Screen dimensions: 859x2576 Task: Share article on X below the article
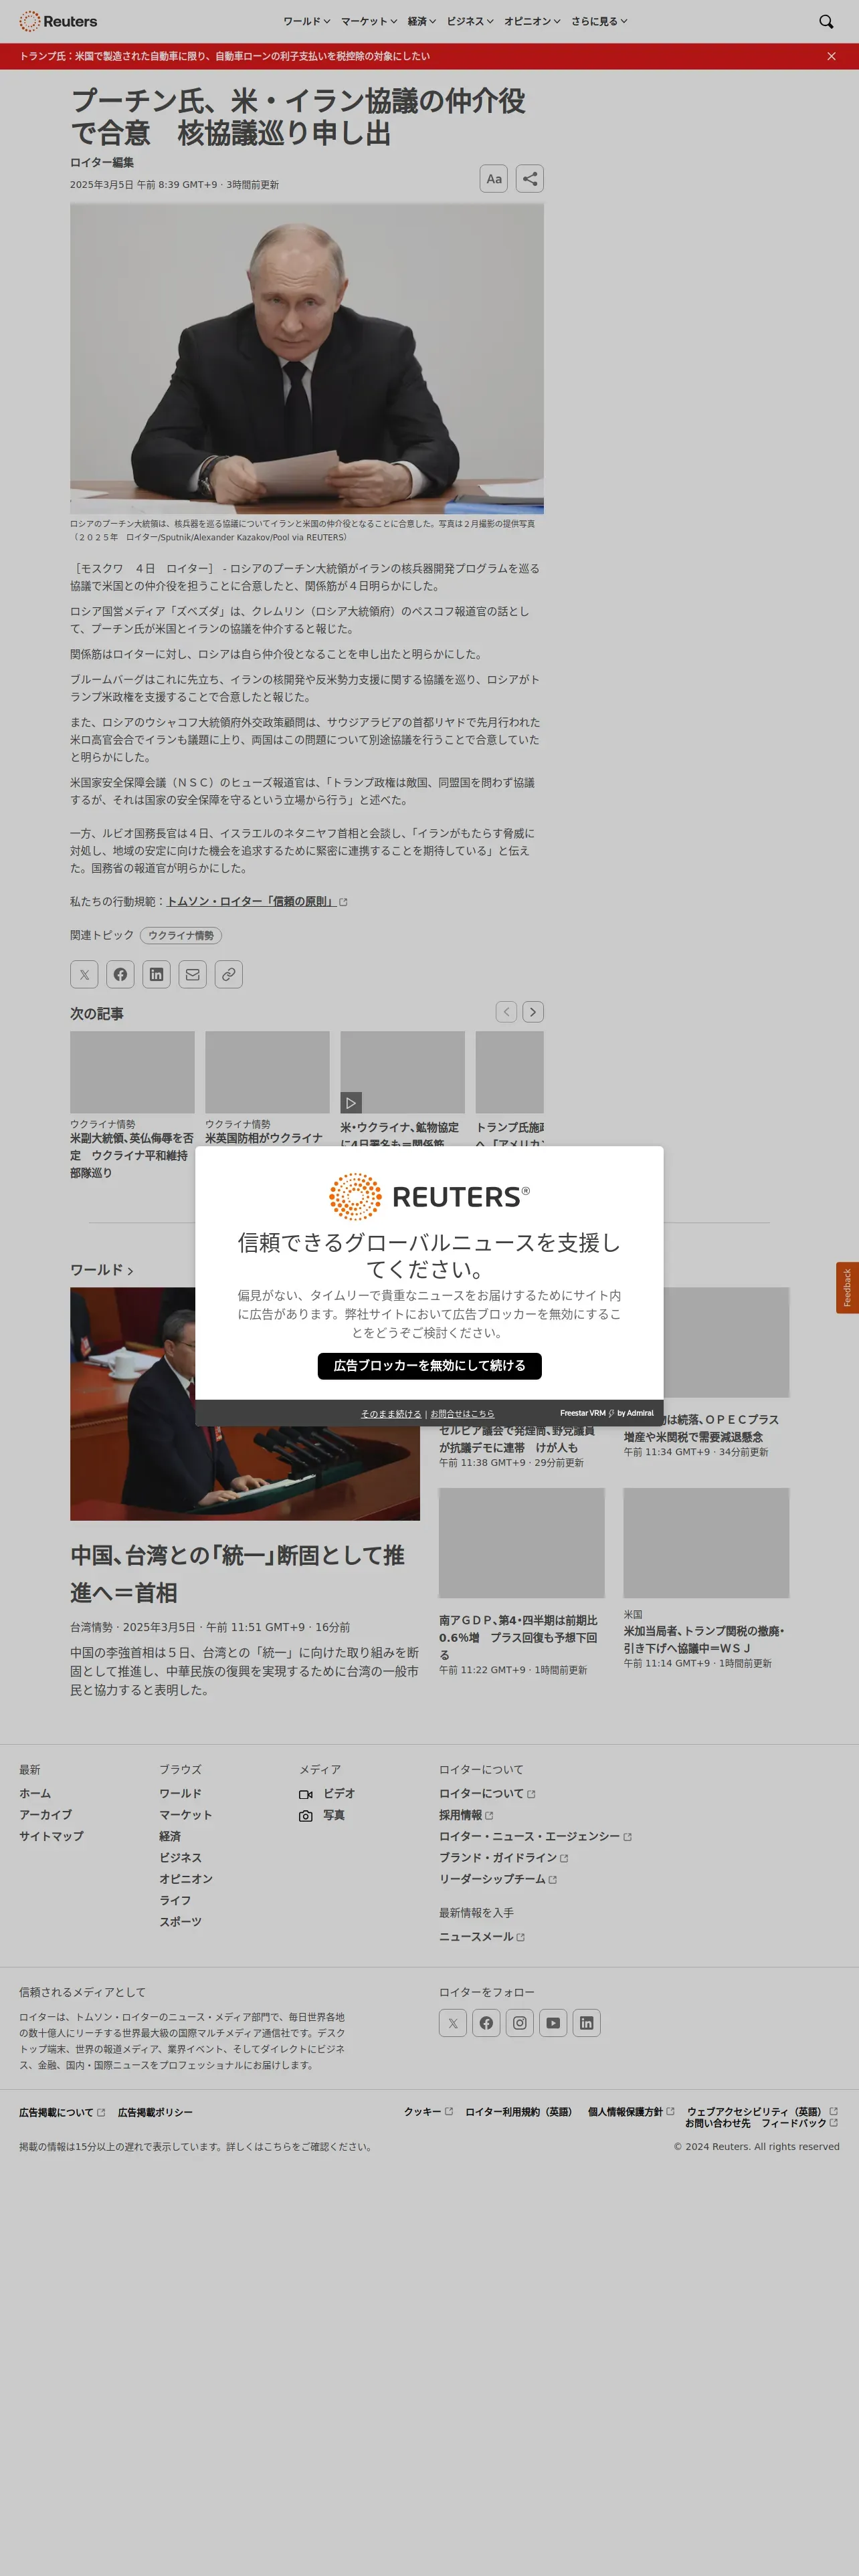[x=84, y=974]
